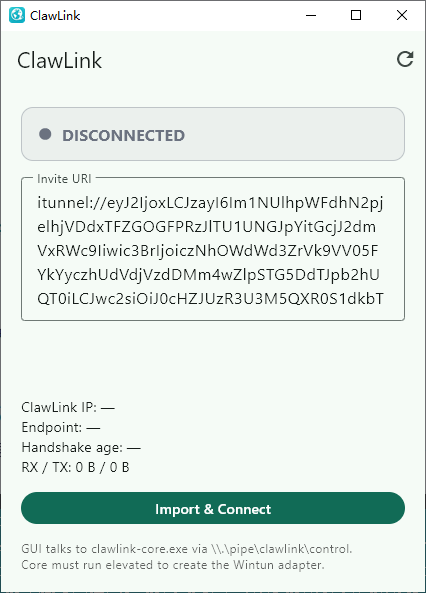Minimize the ClawLink window

pos(311,15)
